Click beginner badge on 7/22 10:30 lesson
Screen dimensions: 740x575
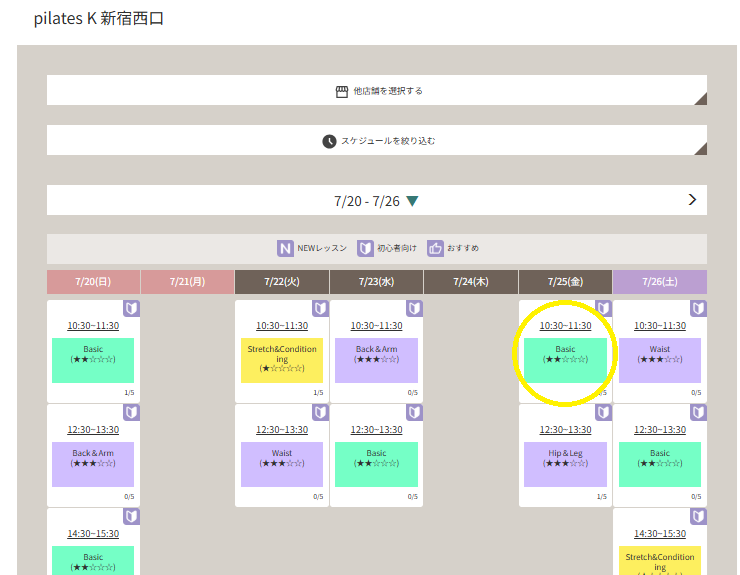point(320,308)
